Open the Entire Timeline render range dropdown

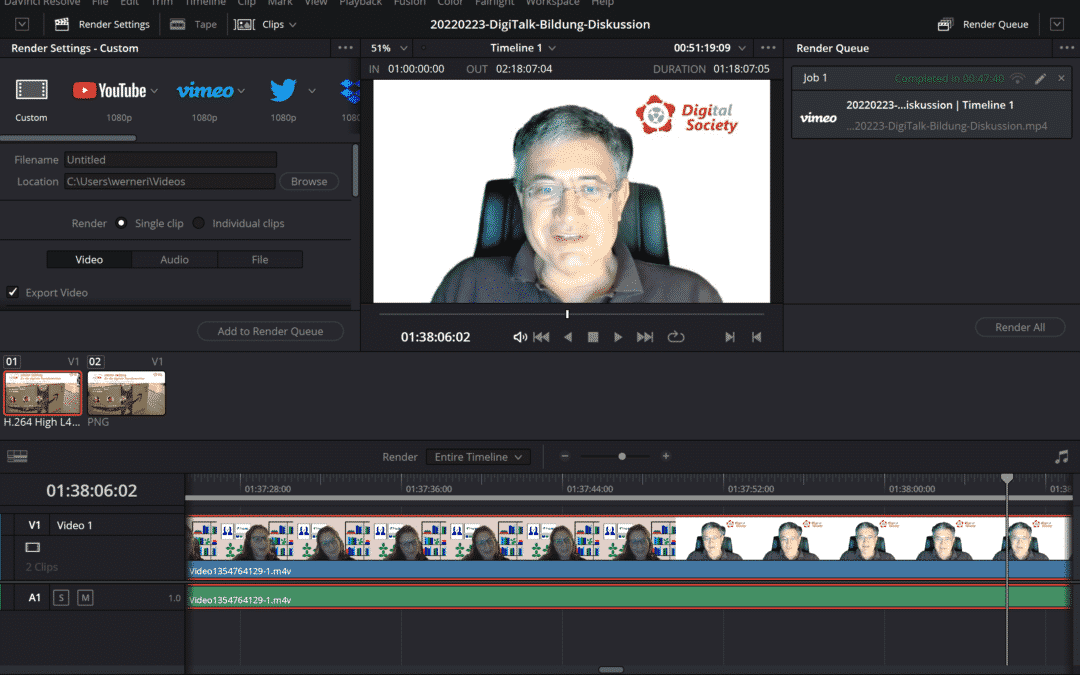click(478, 457)
